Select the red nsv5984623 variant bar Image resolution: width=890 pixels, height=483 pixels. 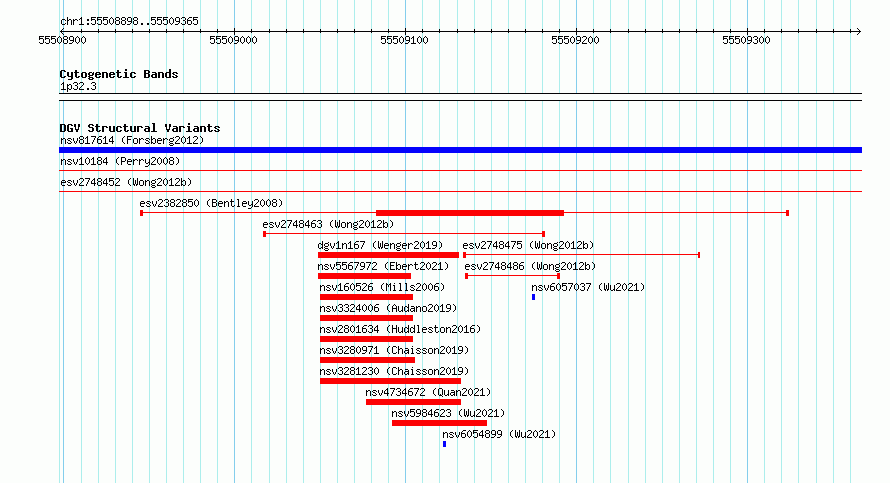(439, 423)
